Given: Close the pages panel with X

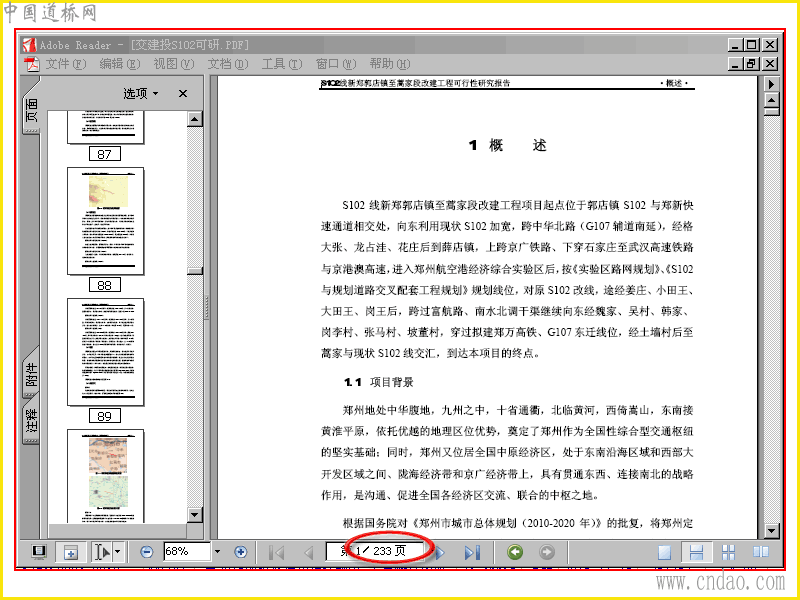Looking at the screenshot, I should 183,93.
